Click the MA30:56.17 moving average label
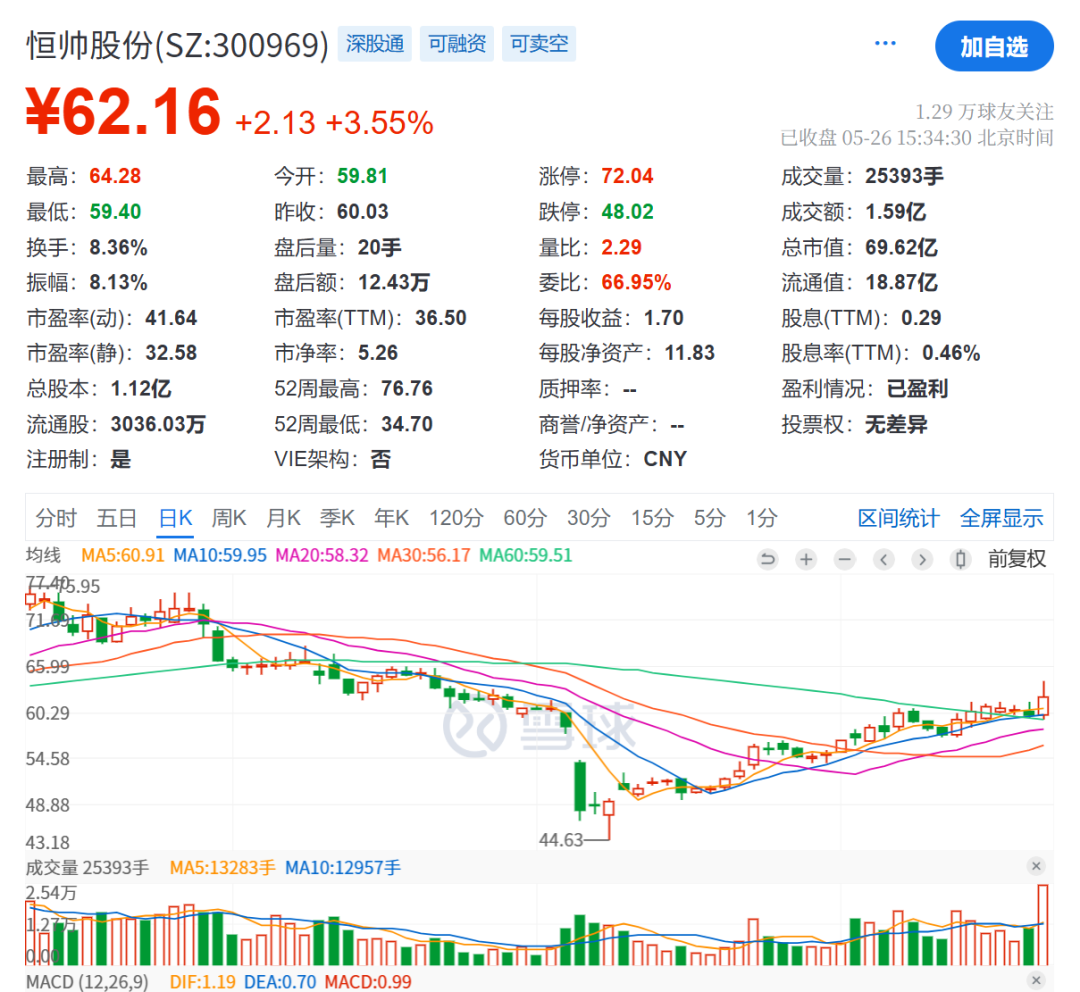Viewport: 1080px width, 992px height. tap(424, 555)
